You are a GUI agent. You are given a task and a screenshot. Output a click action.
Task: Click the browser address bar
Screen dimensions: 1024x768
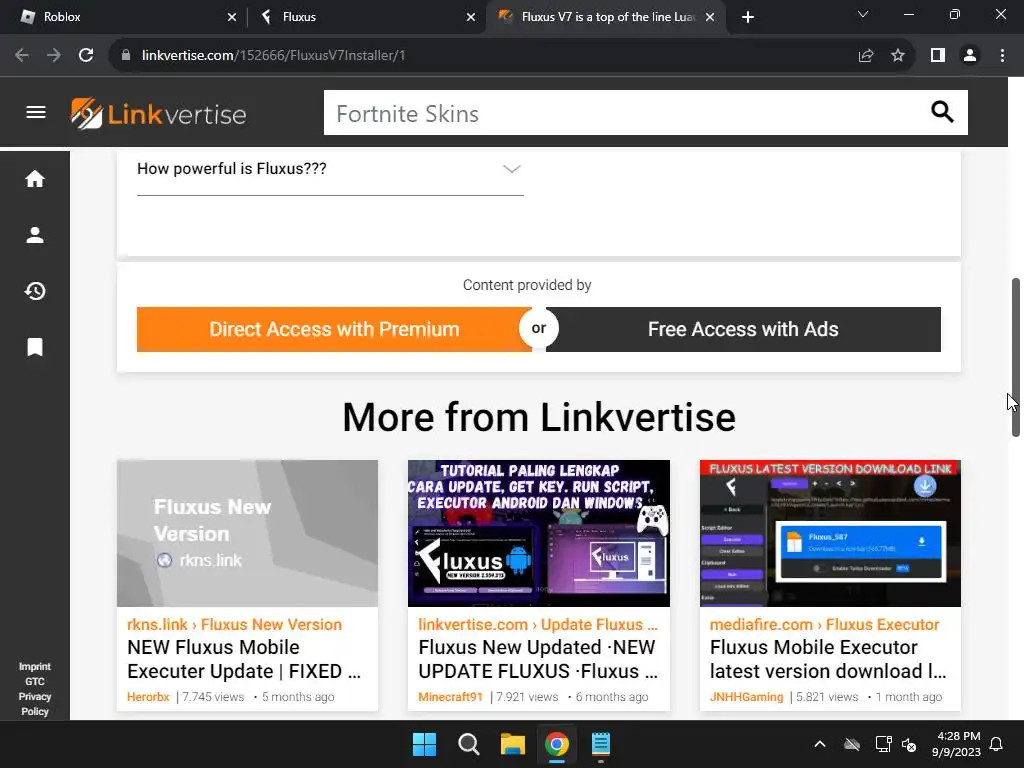[x=483, y=56]
